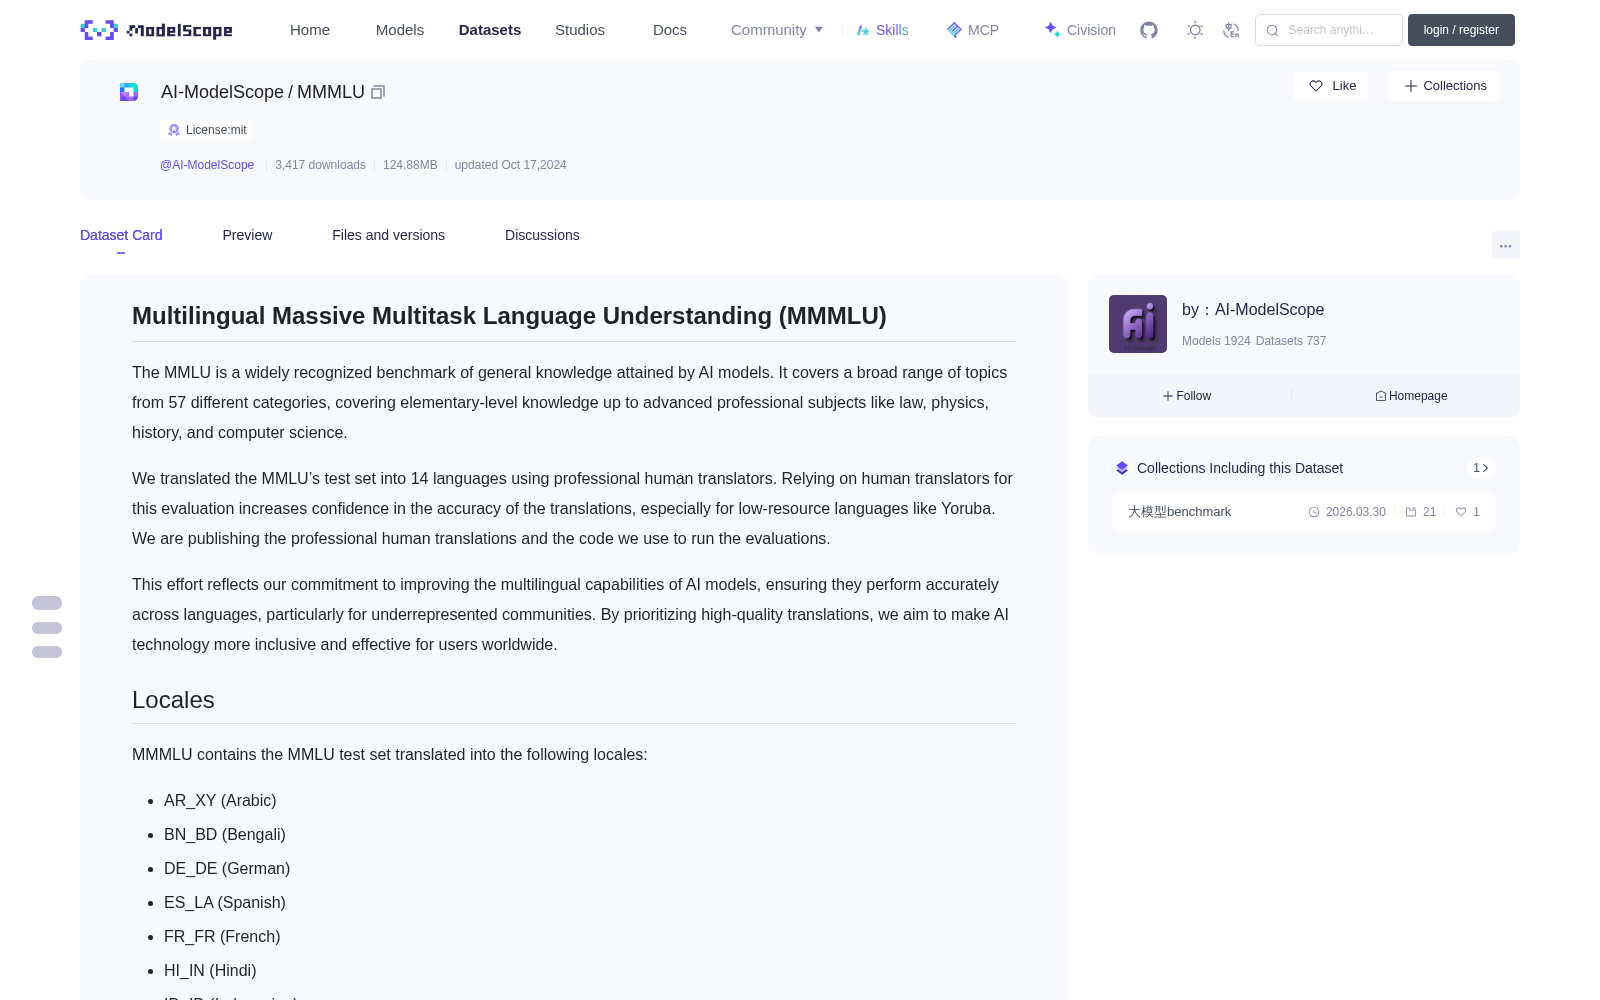1600x1000 pixels.
Task: Open the @AI-ModelScope owner link
Action: click(207, 165)
